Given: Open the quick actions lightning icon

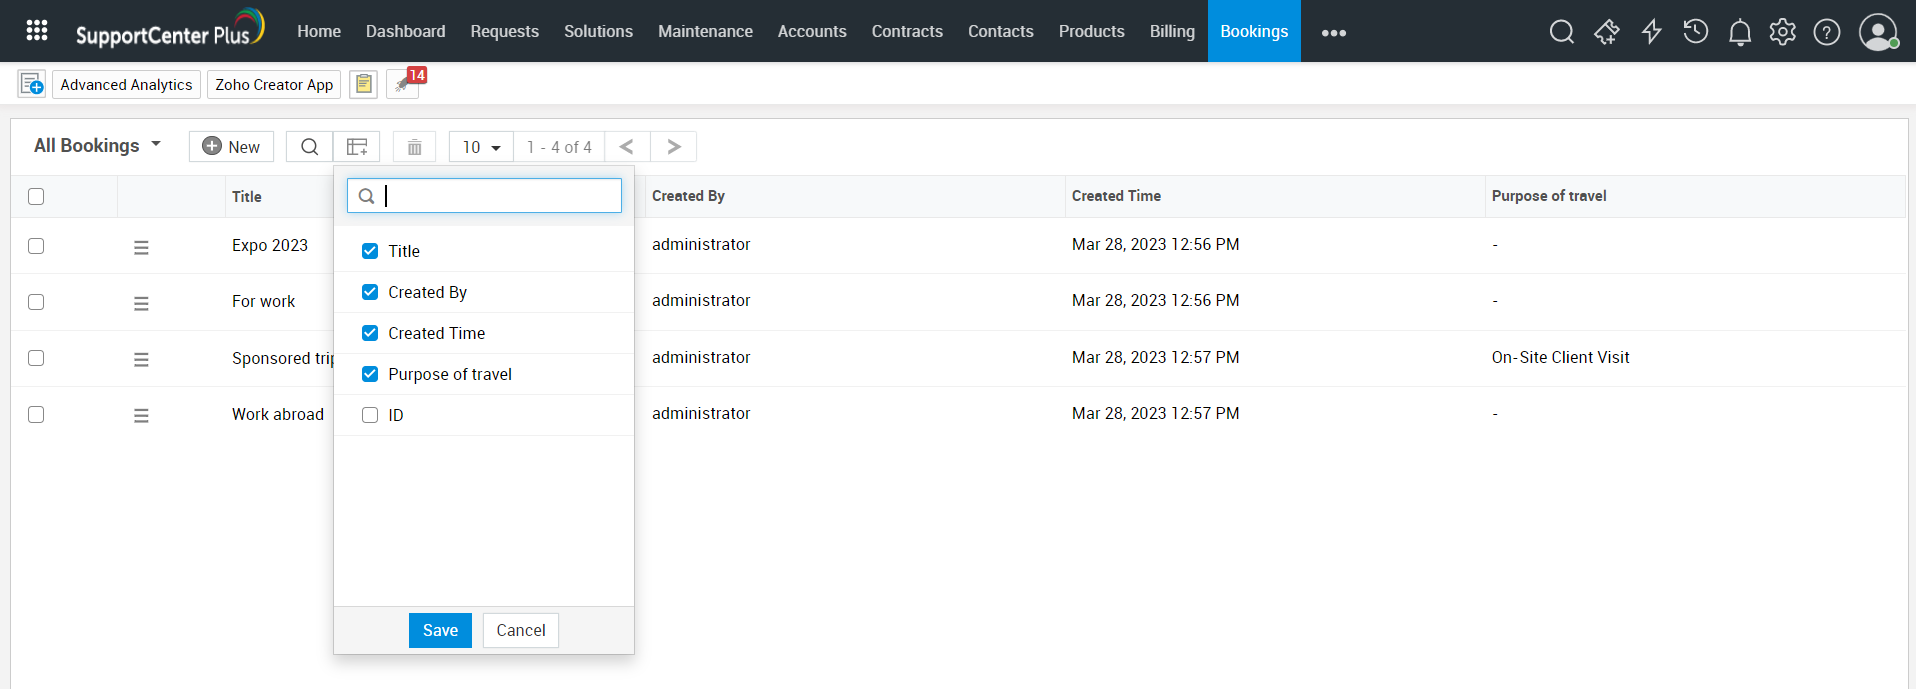Looking at the screenshot, I should coord(1651,32).
